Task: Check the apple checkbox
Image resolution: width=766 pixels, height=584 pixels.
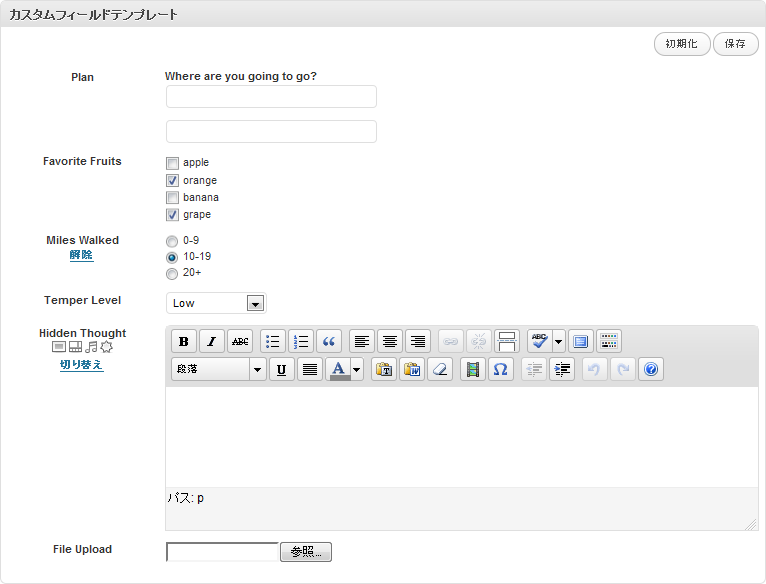Action: (x=172, y=163)
